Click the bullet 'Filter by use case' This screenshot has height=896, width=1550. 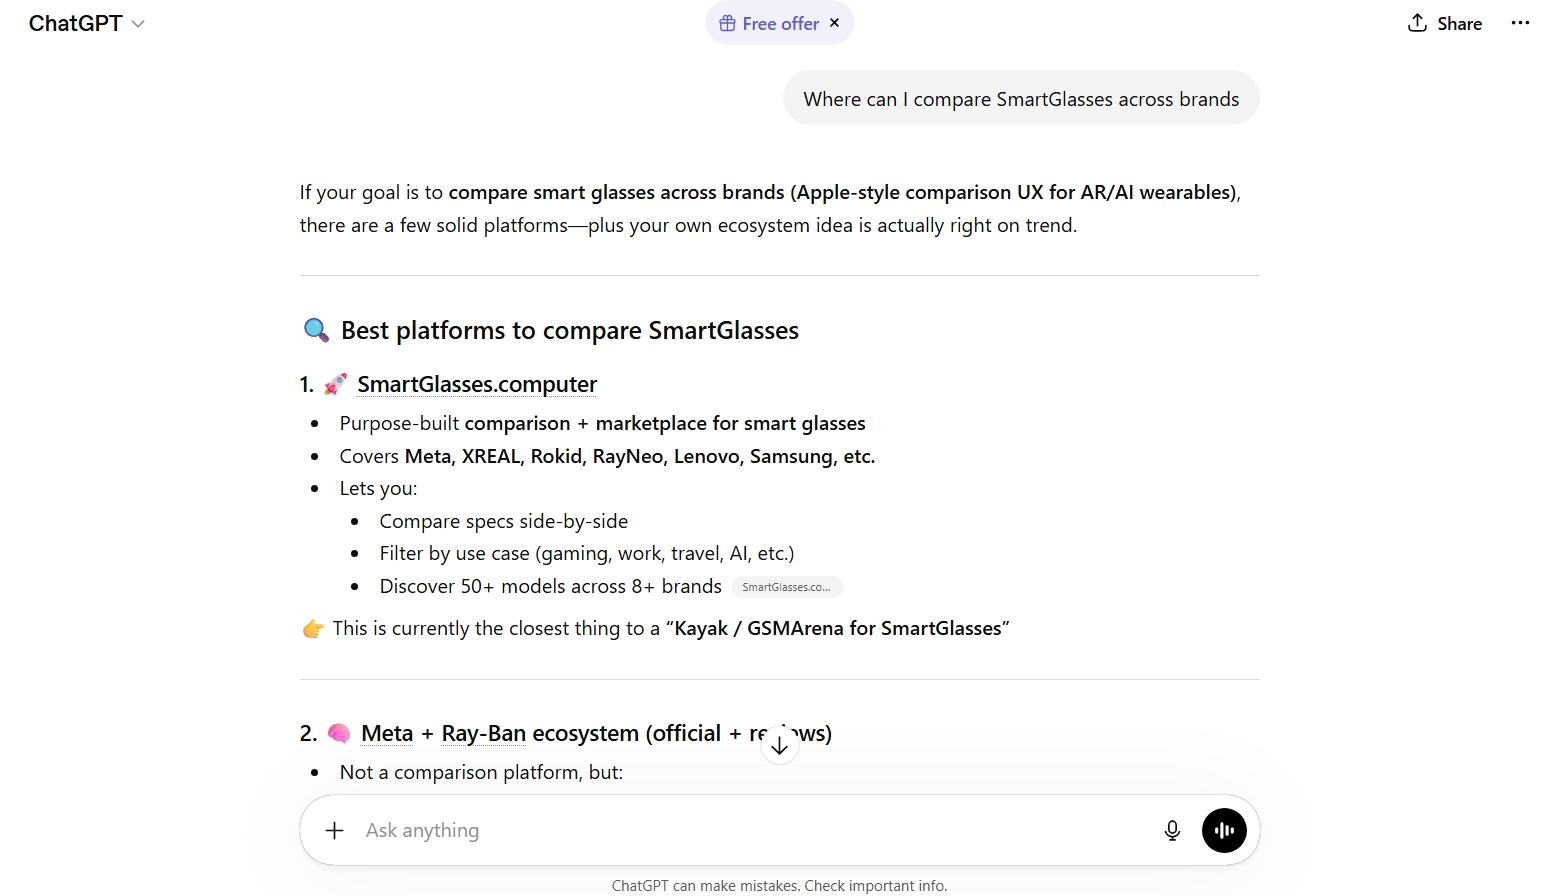click(x=587, y=553)
